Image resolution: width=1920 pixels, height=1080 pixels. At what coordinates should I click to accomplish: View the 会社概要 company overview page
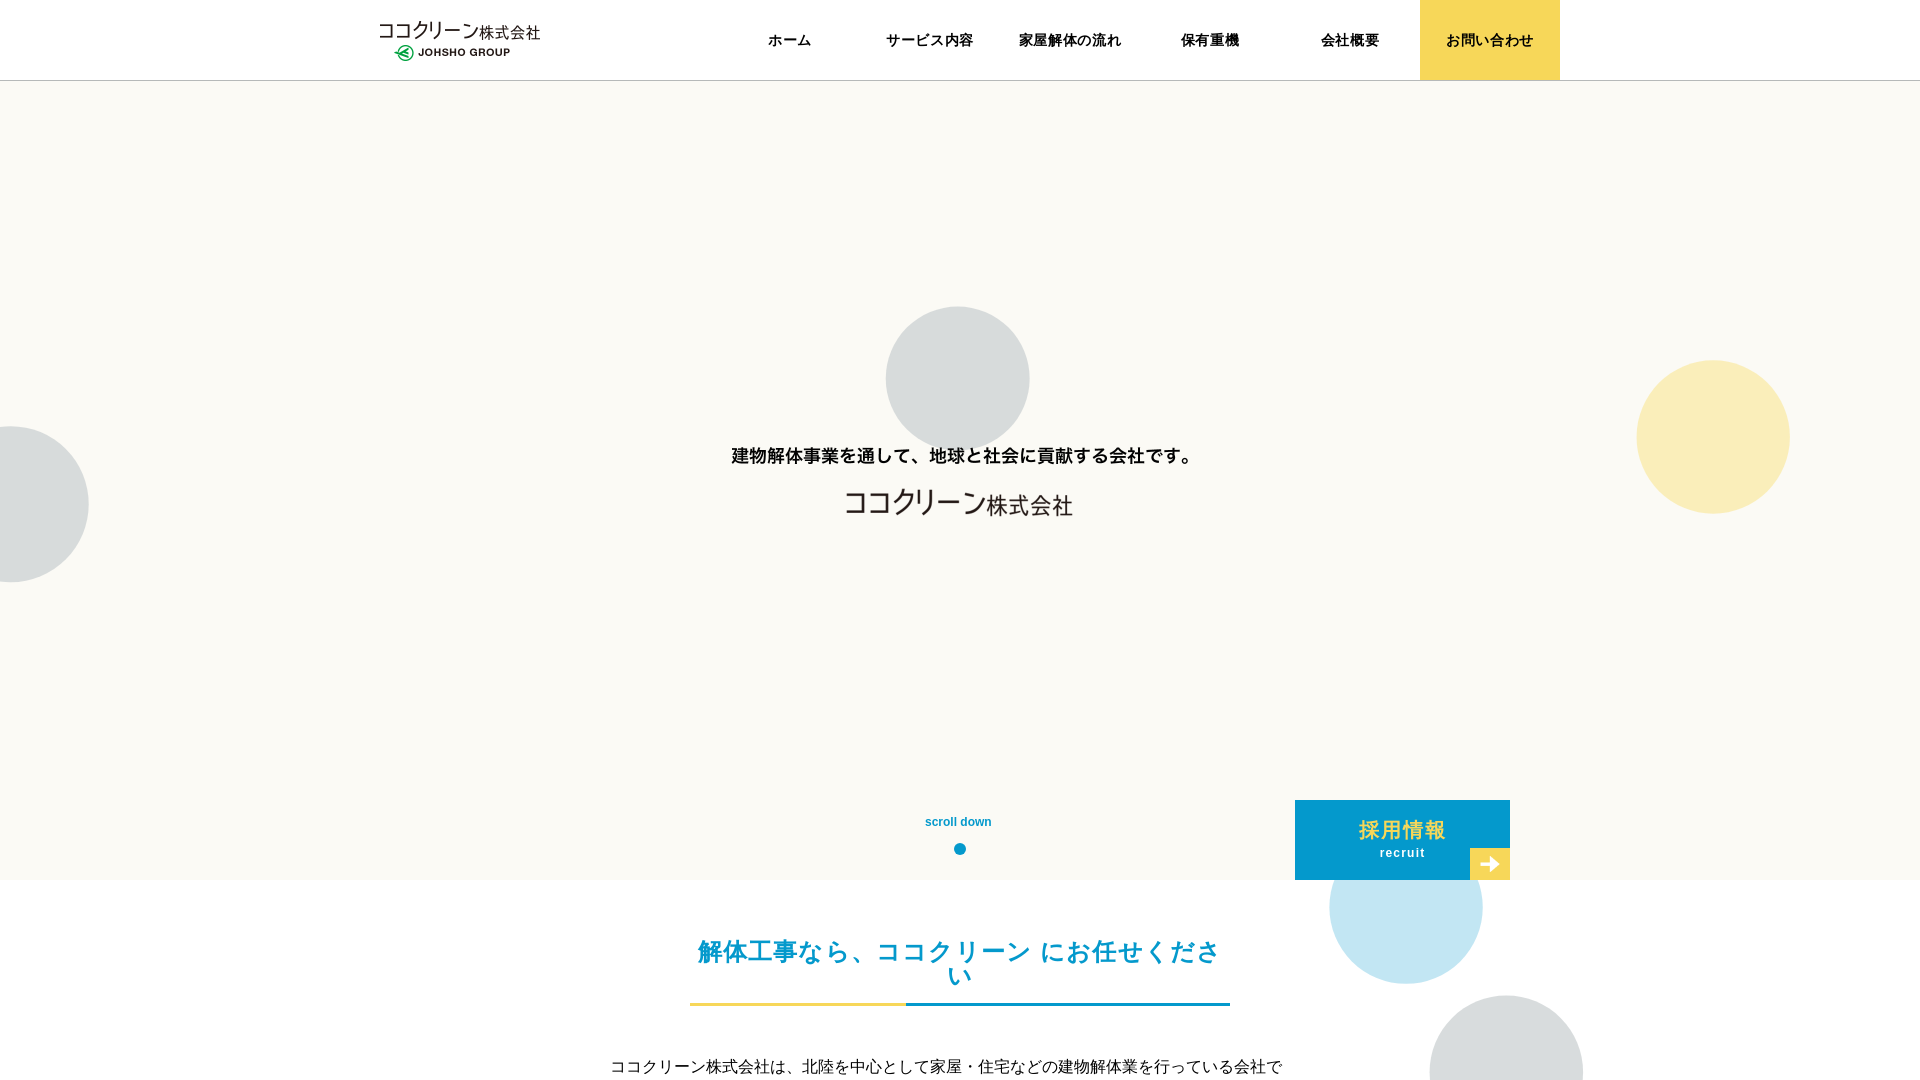1349,40
